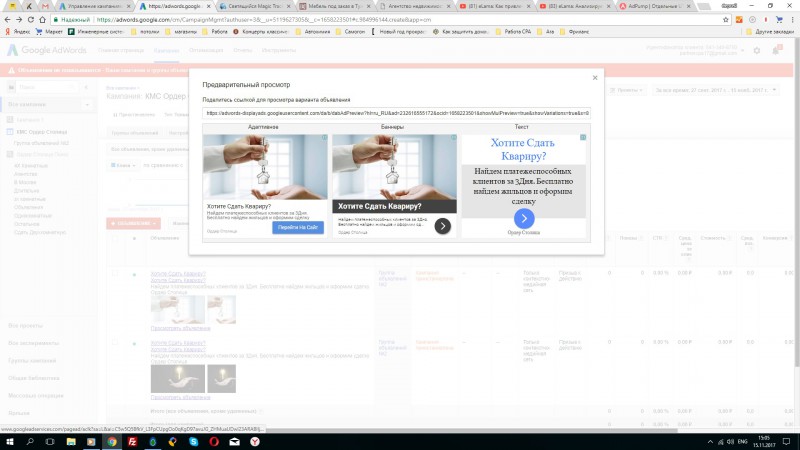This screenshot has width=800, height=450.
Task: Open the 'Работа CPA' bookmarks folder
Action: 513,32
